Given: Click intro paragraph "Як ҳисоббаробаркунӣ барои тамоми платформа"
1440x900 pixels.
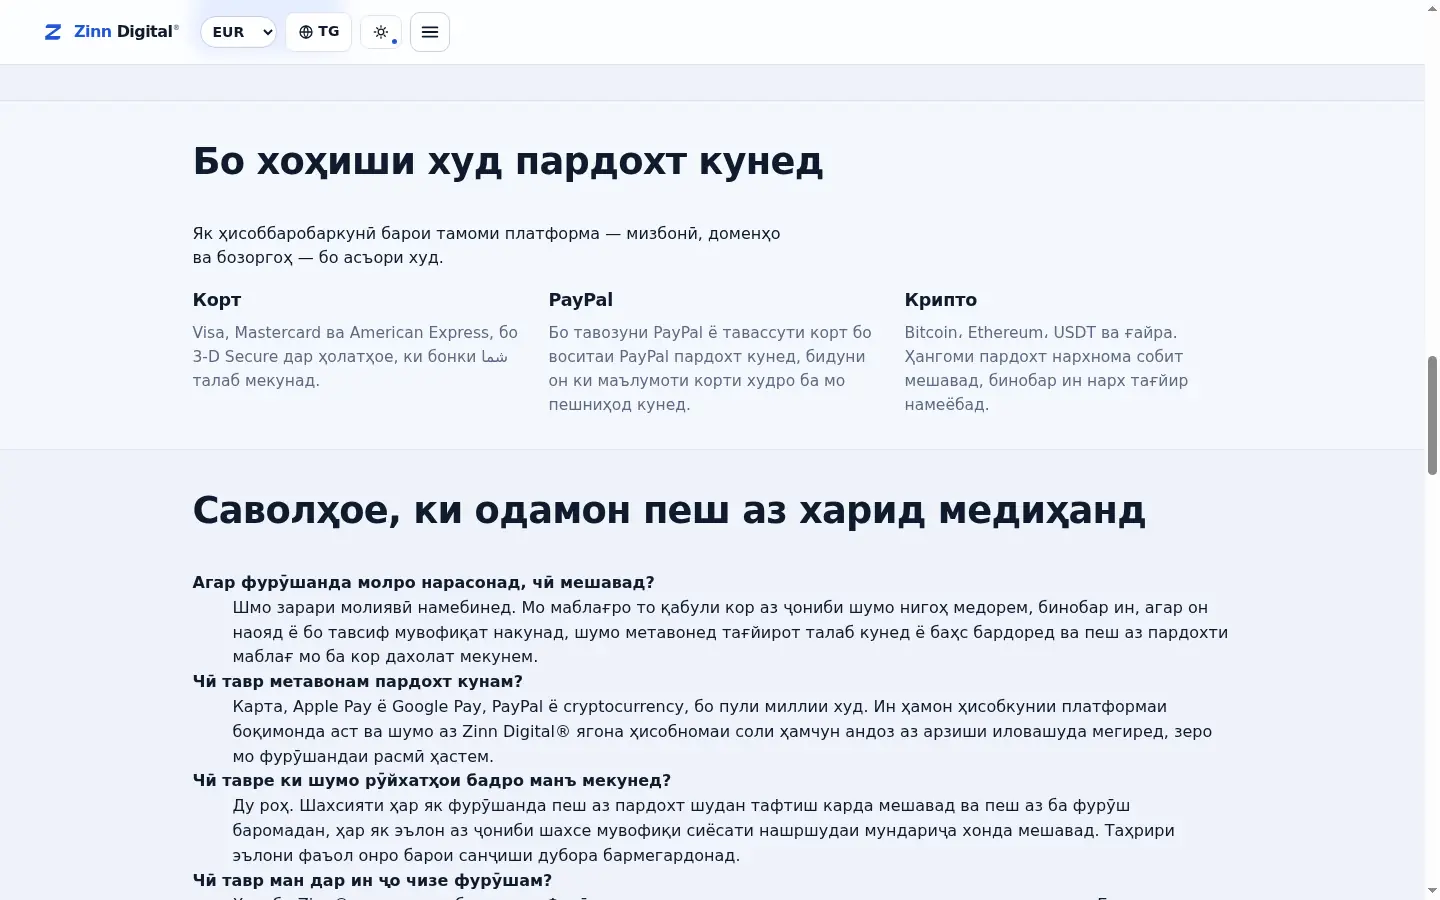Looking at the screenshot, I should [x=487, y=246].
